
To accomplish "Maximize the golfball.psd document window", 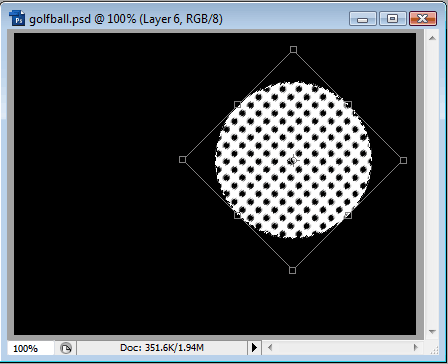I will [393, 19].
